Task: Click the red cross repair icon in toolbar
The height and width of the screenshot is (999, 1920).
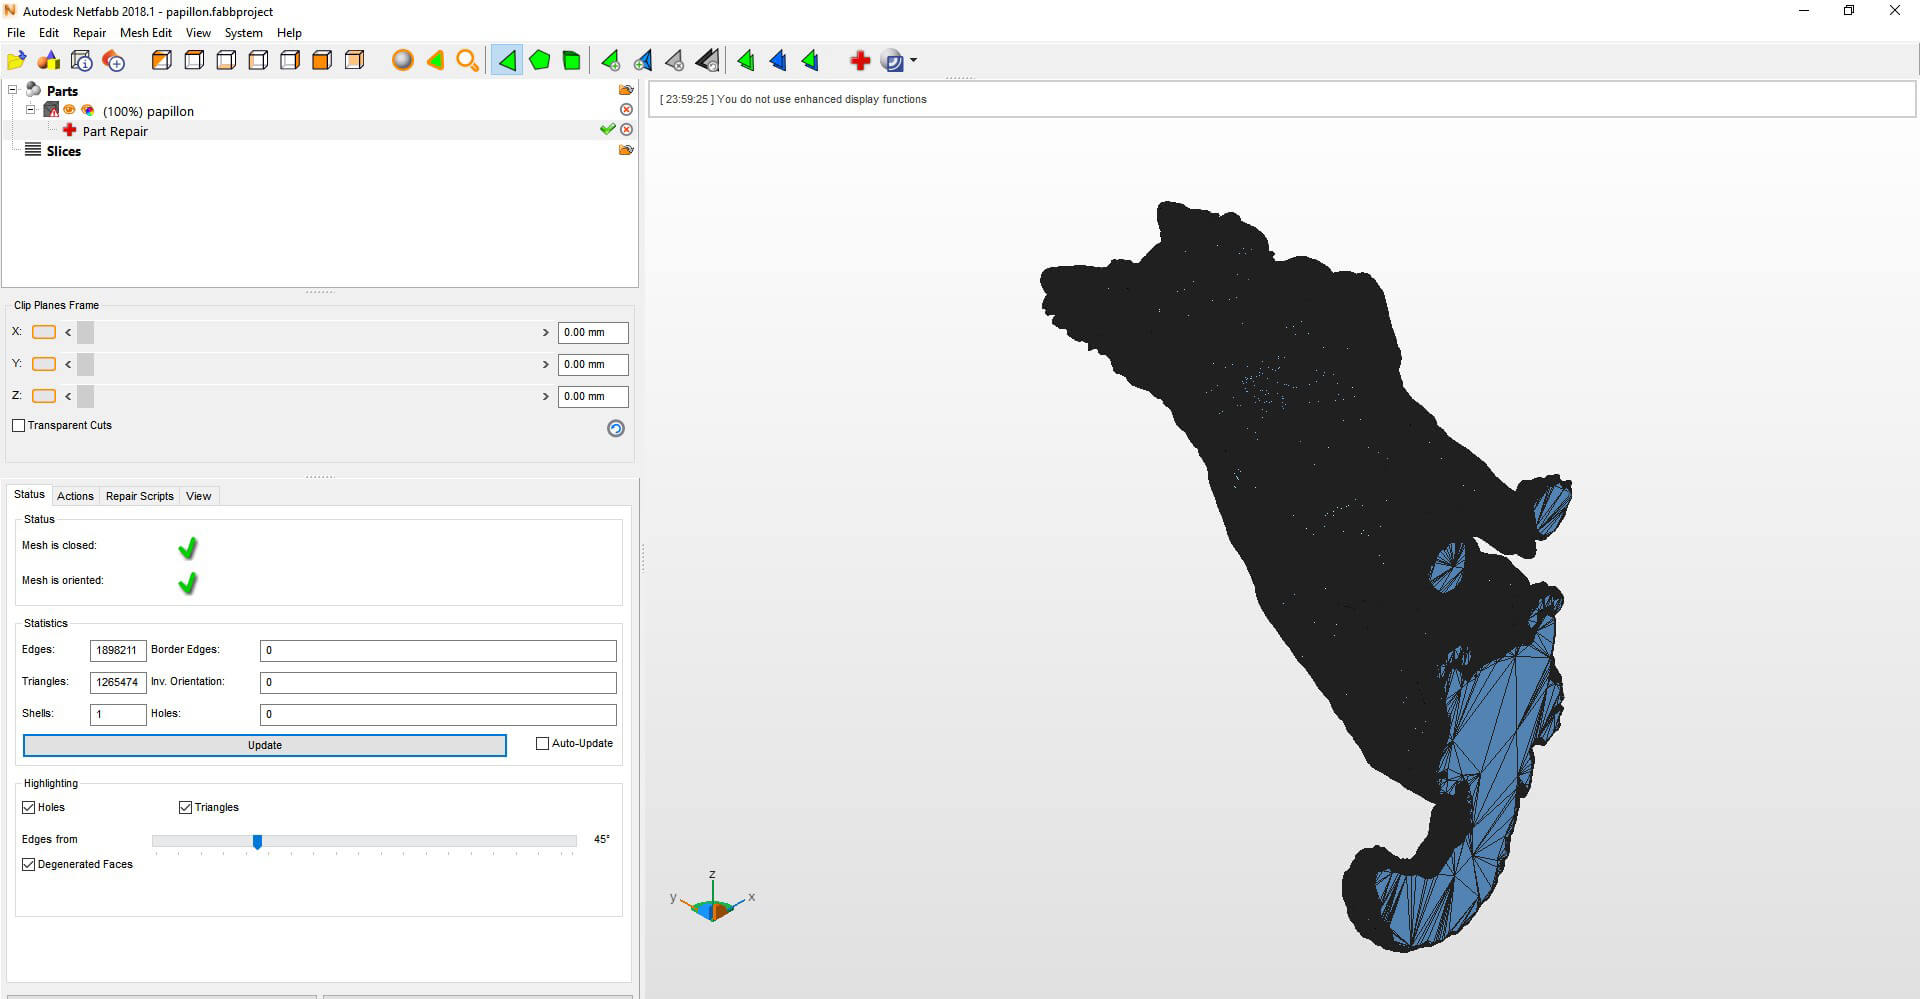Action: click(x=859, y=61)
